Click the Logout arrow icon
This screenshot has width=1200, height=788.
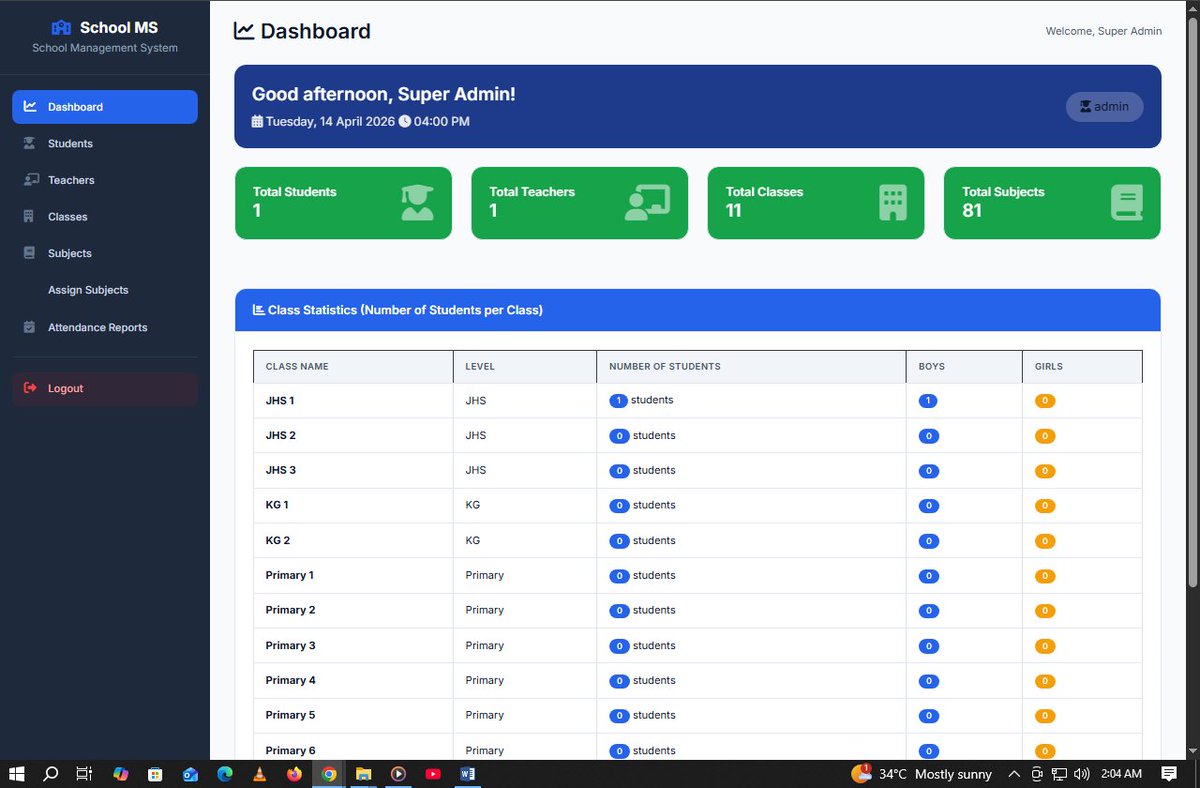[30, 388]
